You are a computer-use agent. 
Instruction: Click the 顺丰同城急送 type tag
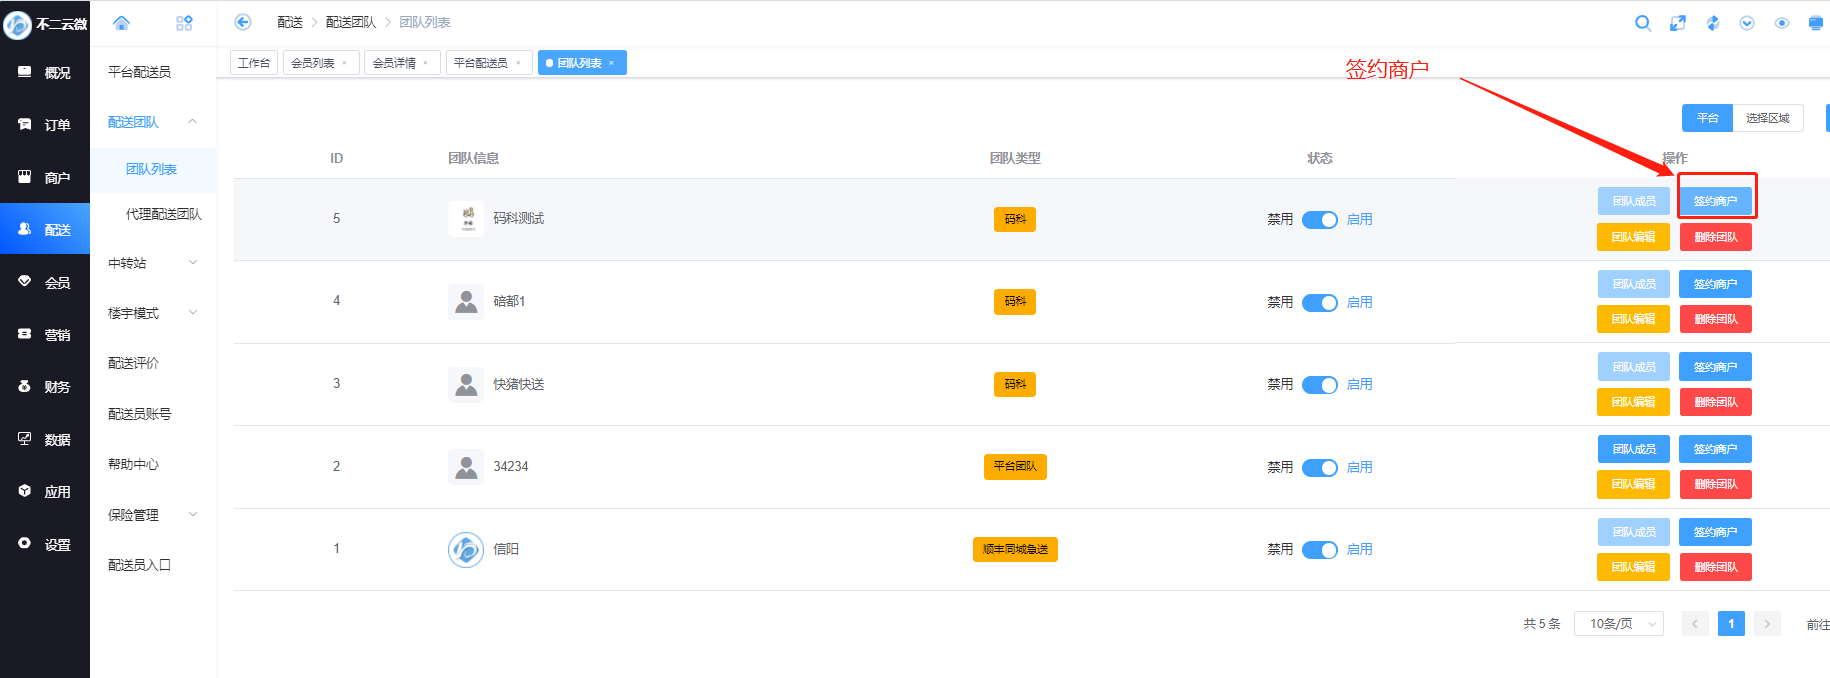pos(1015,549)
